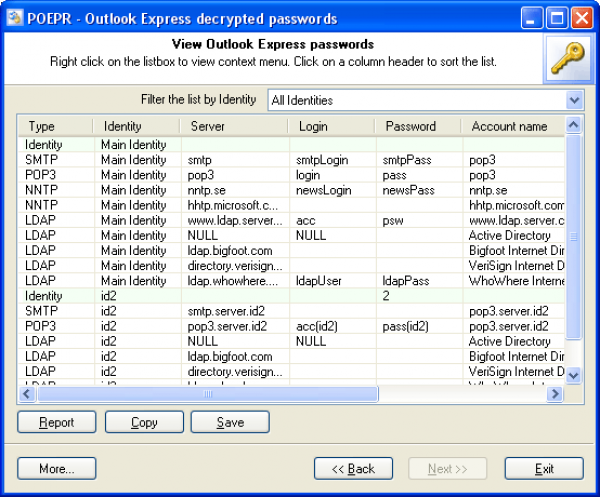Click the Save button
The width and height of the screenshot is (600, 497).
[x=230, y=422]
